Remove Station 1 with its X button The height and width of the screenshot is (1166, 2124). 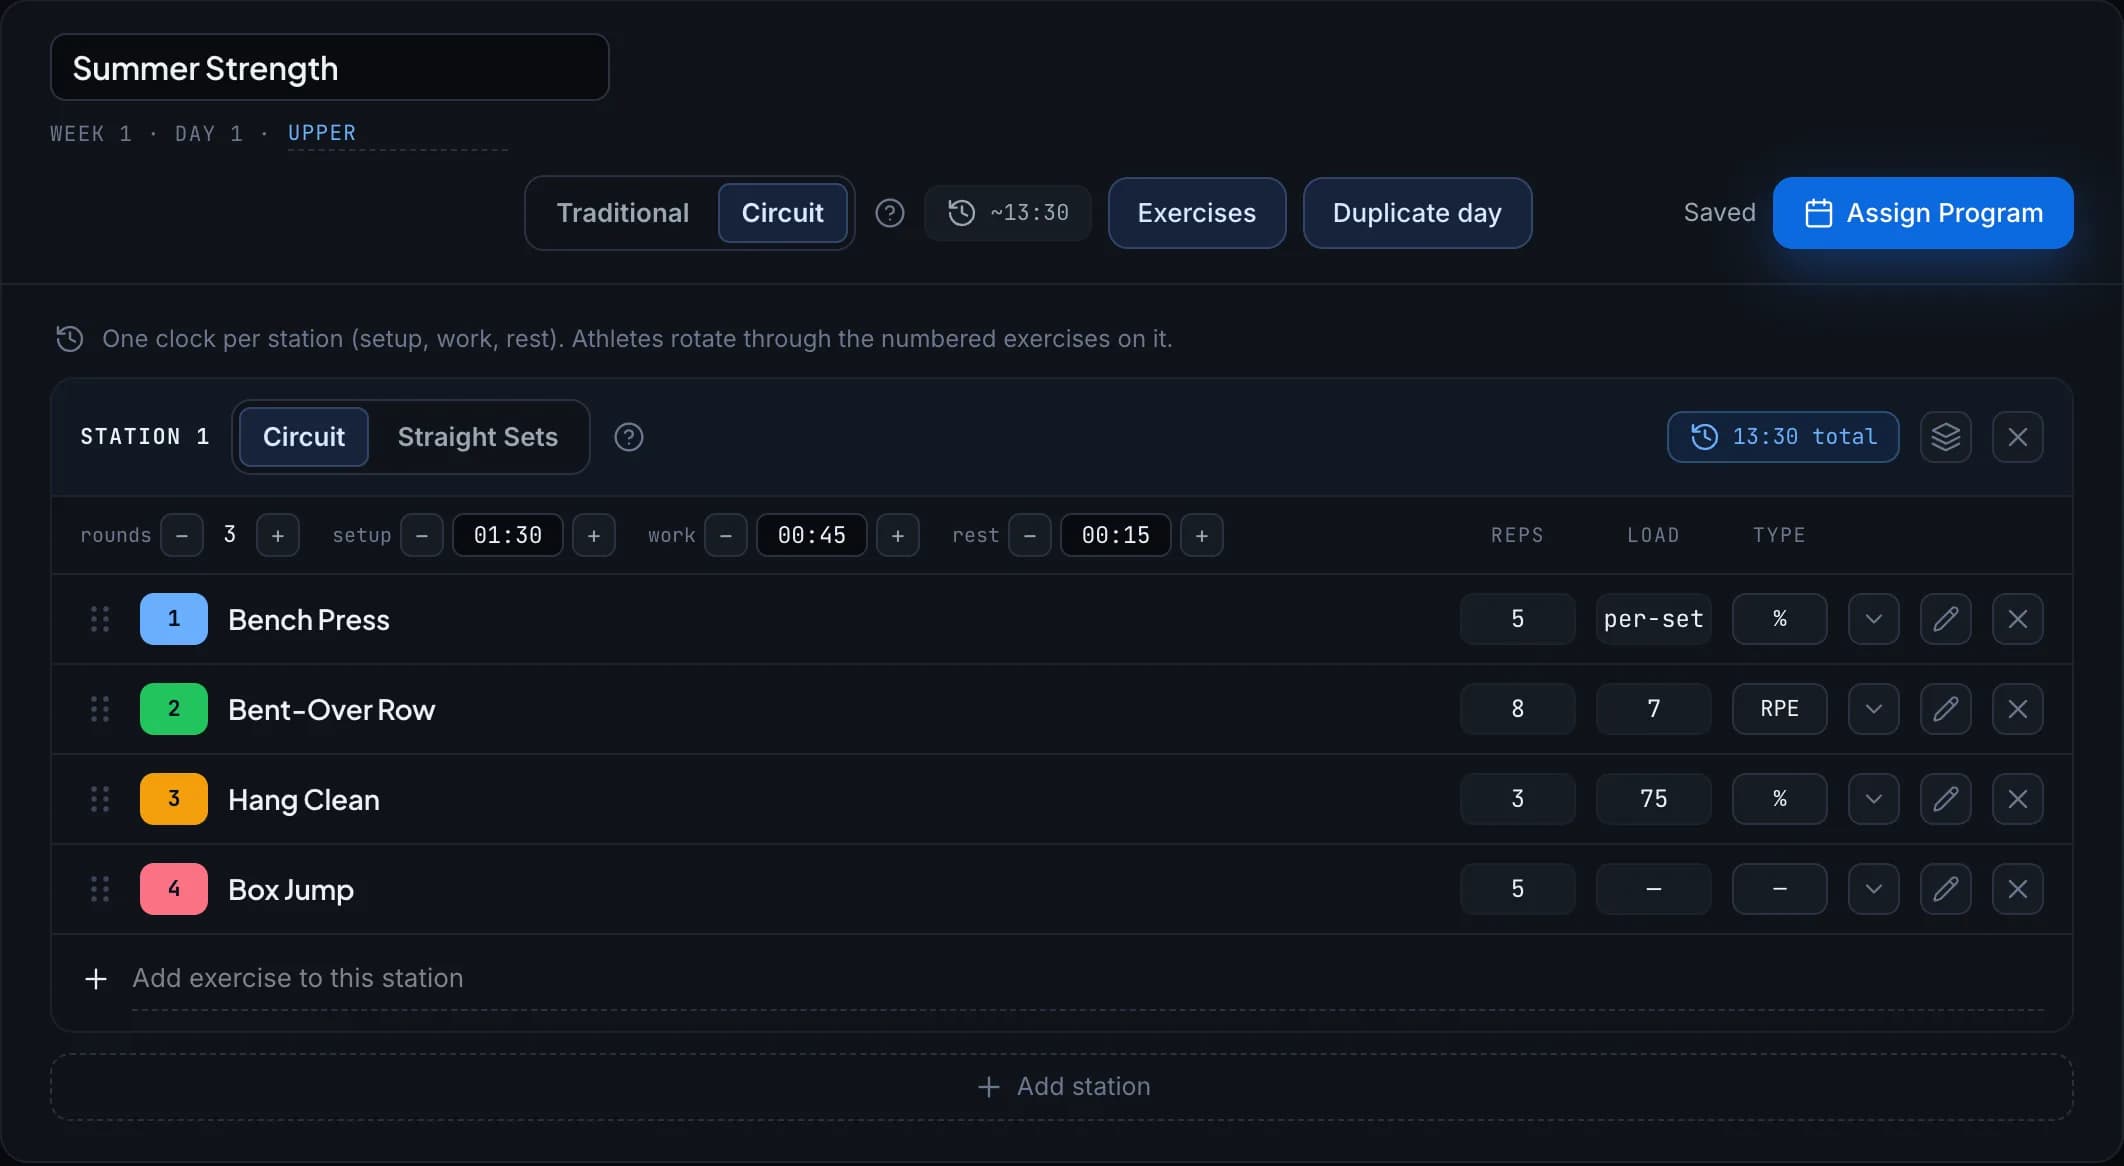[2017, 437]
